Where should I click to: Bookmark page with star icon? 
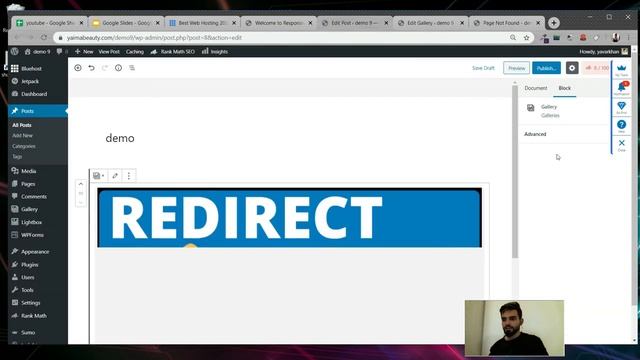click(527, 38)
